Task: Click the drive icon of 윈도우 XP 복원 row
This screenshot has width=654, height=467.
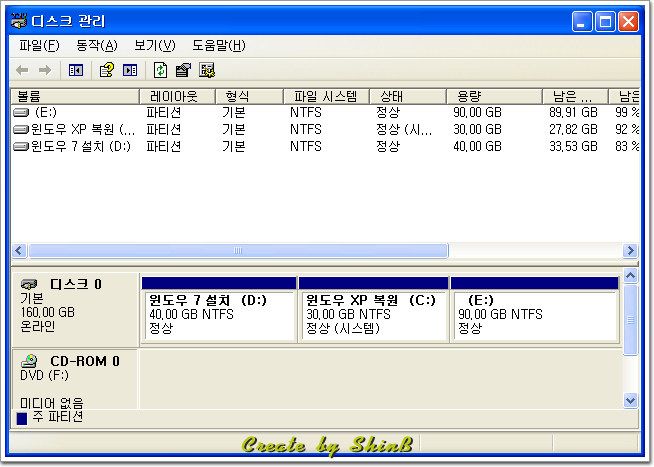Action: tap(21, 129)
